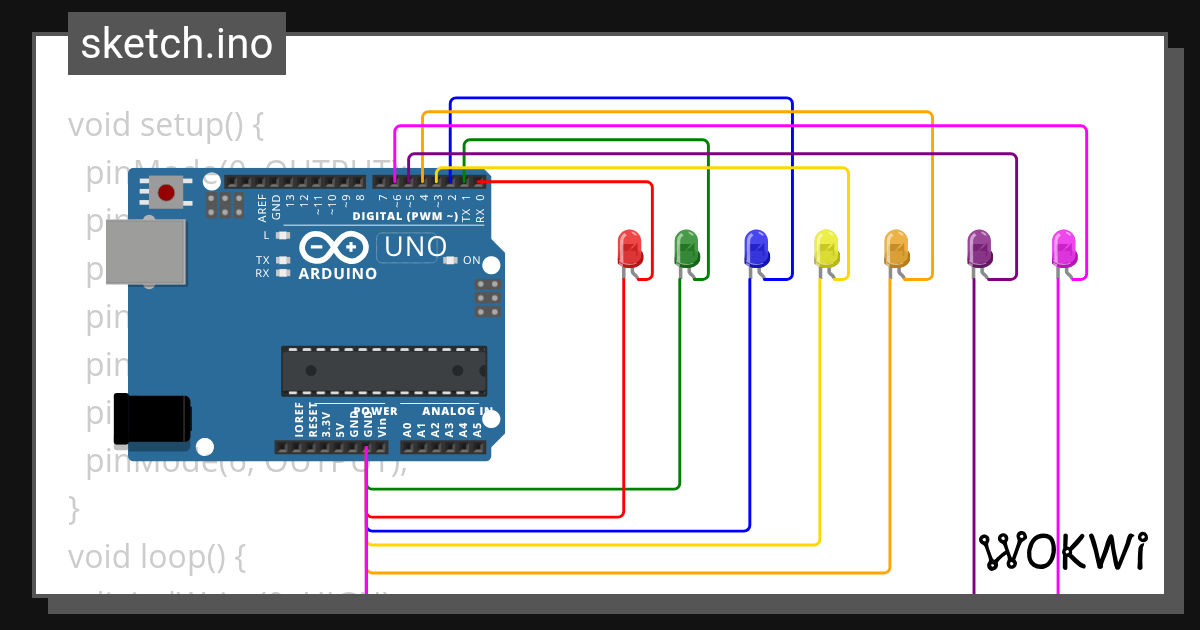
Task: Click the WOKWI logo
Action: coord(1063,551)
